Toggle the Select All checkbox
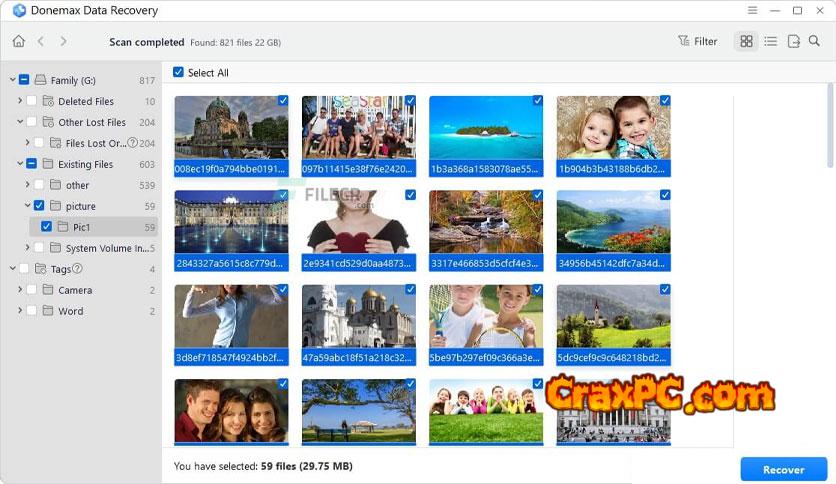836x484 pixels. pos(179,72)
